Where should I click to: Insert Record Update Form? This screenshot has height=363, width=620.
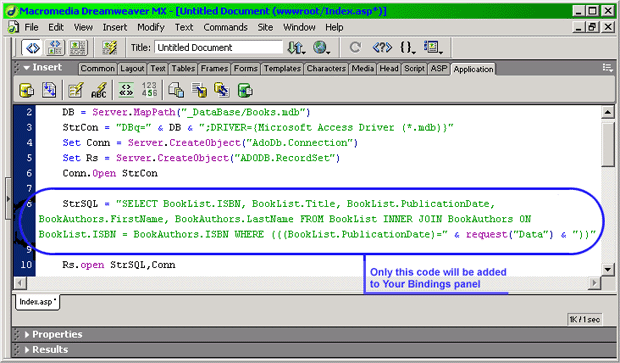click(222, 91)
